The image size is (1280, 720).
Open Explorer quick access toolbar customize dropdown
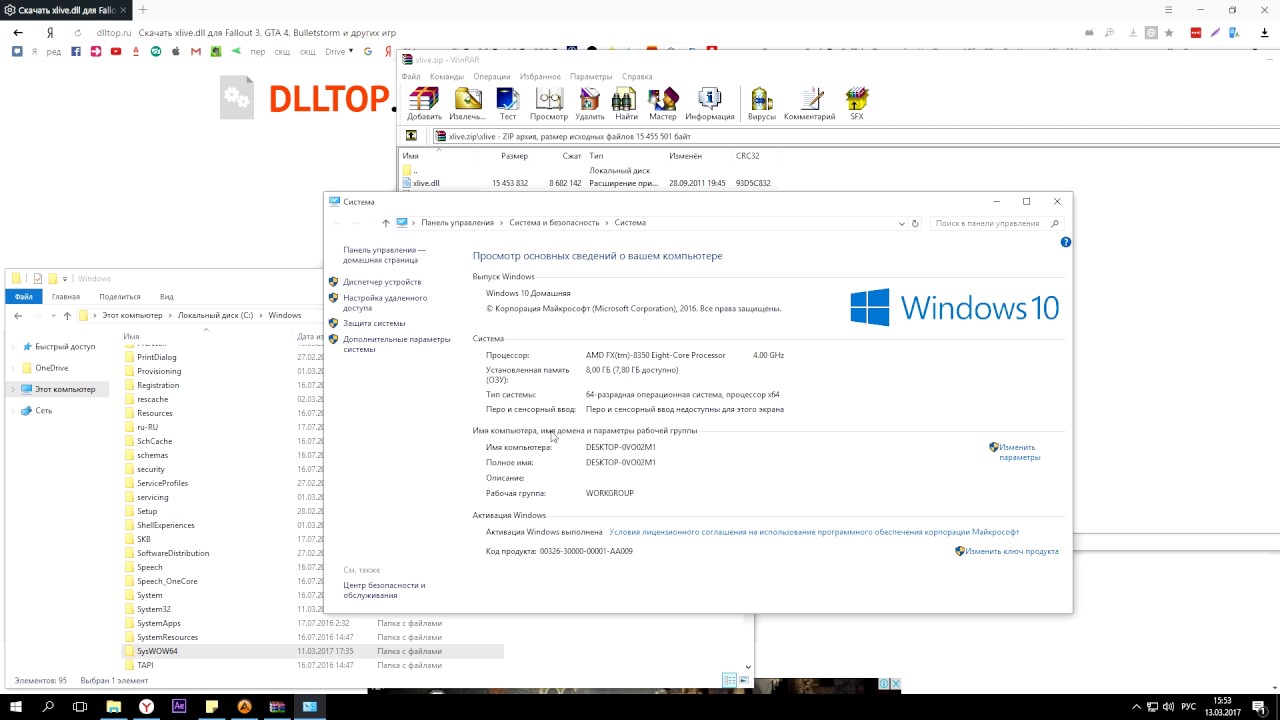[65, 278]
